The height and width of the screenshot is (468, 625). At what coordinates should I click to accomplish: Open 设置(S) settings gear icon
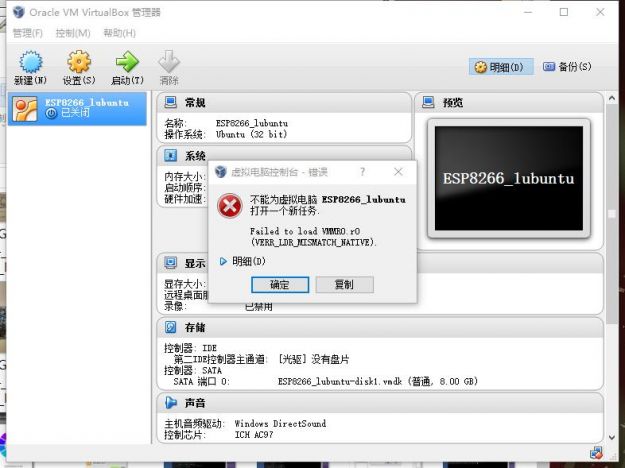tap(79, 62)
